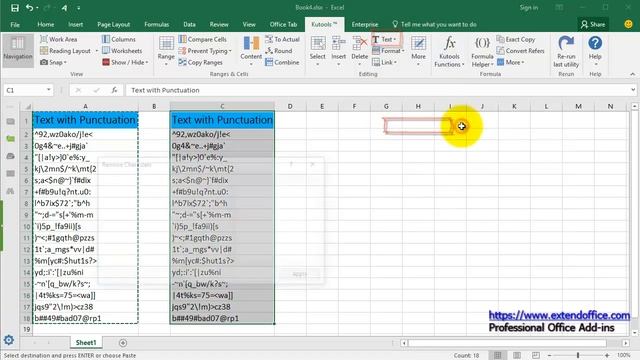Open the File menu
Screen dimensions: 640x360
[x=15, y=24]
